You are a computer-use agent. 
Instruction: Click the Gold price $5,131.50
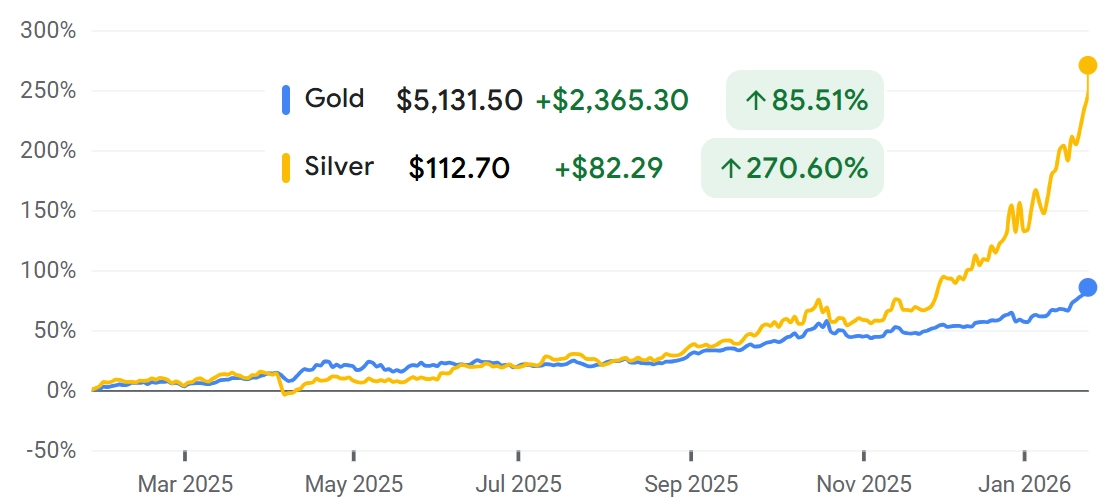click(x=459, y=100)
